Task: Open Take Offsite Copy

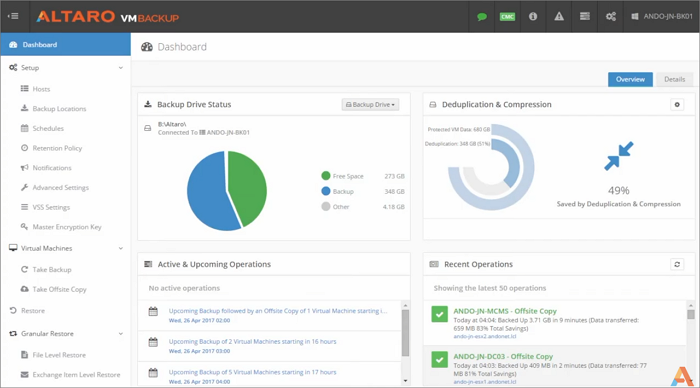Action: (x=59, y=289)
